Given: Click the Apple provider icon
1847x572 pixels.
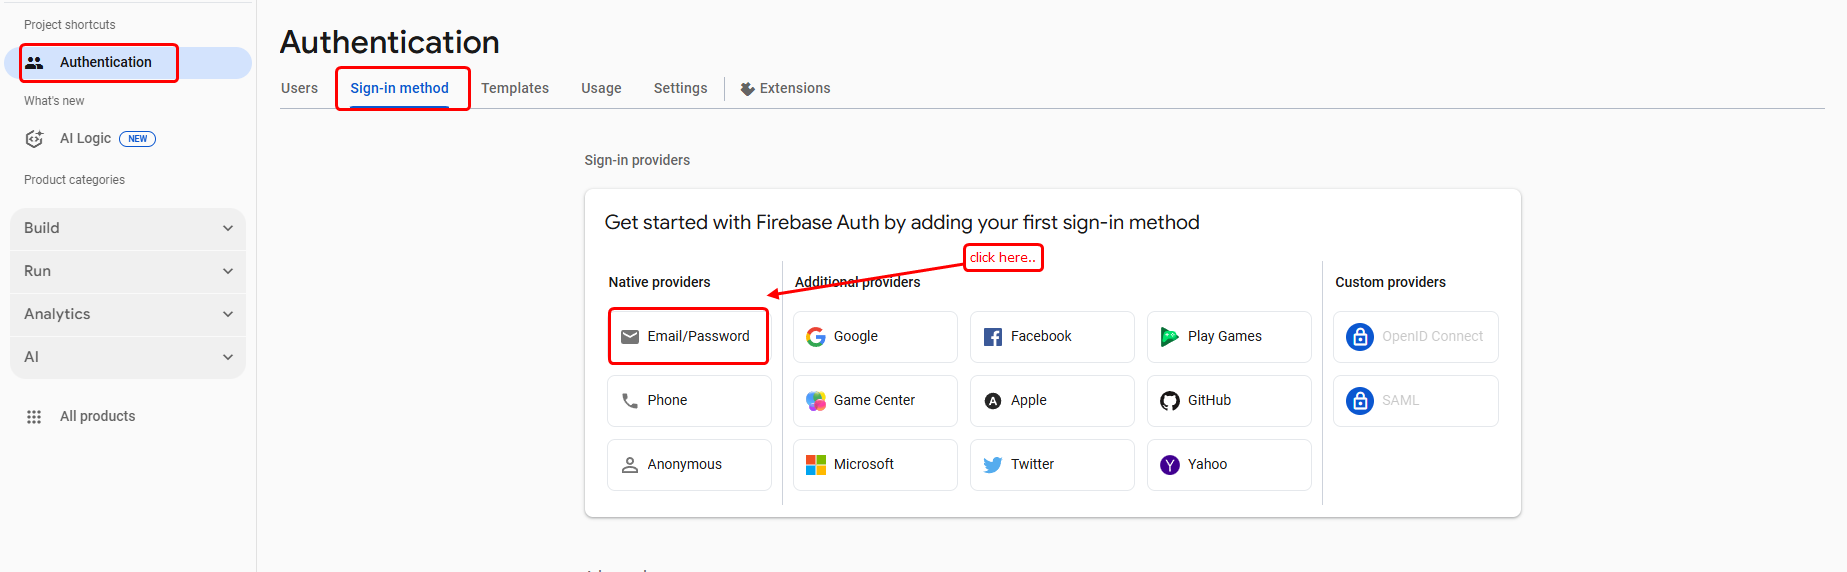Looking at the screenshot, I should 993,401.
